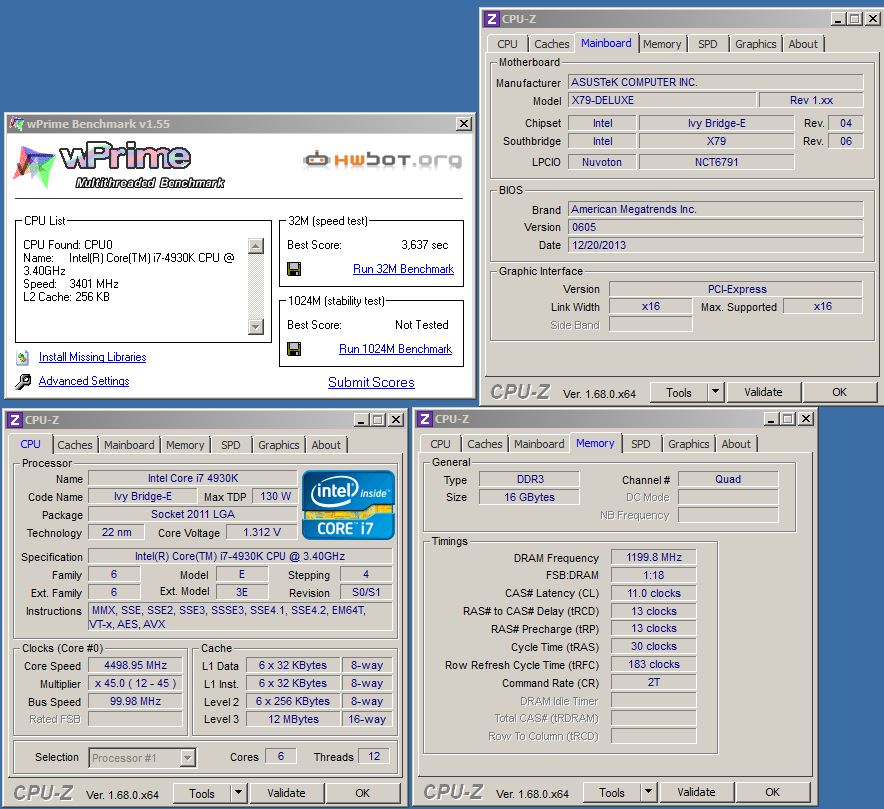
Task: Run the 1024M Benchmark
Action: click(x=395, y=349)
